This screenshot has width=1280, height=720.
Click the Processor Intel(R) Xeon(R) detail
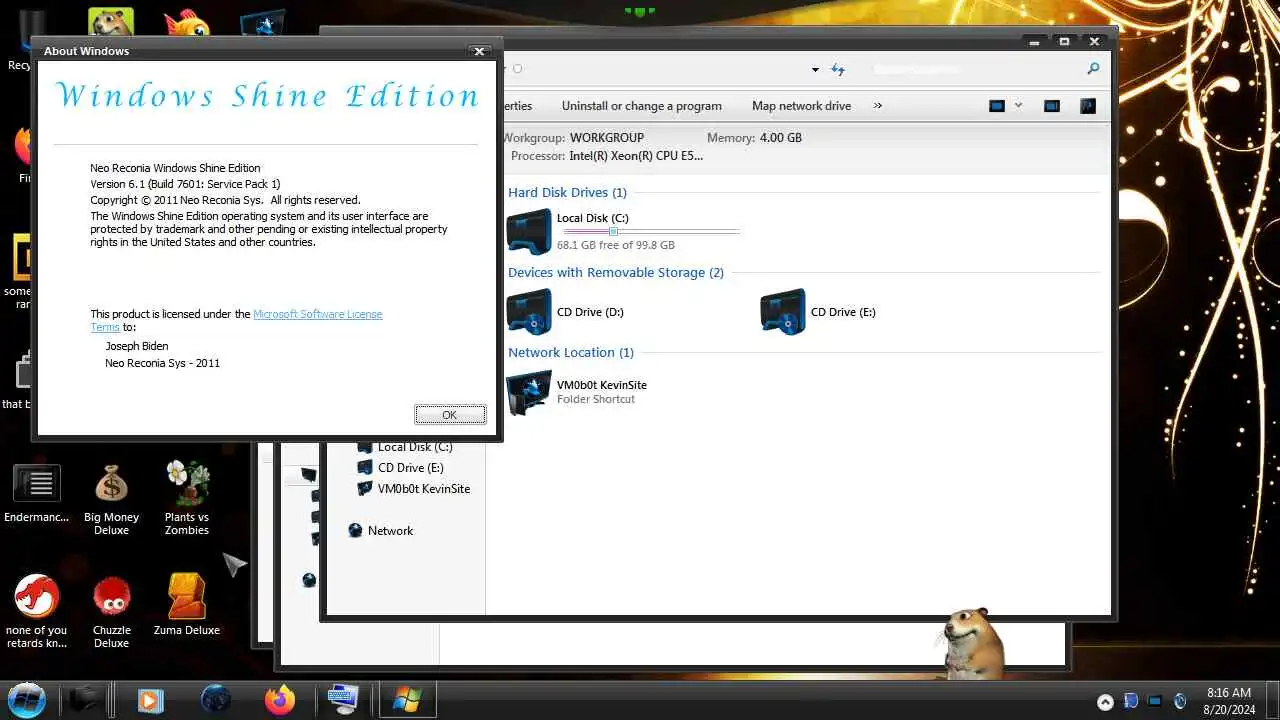pyautogui.click(x=607, y=156)
